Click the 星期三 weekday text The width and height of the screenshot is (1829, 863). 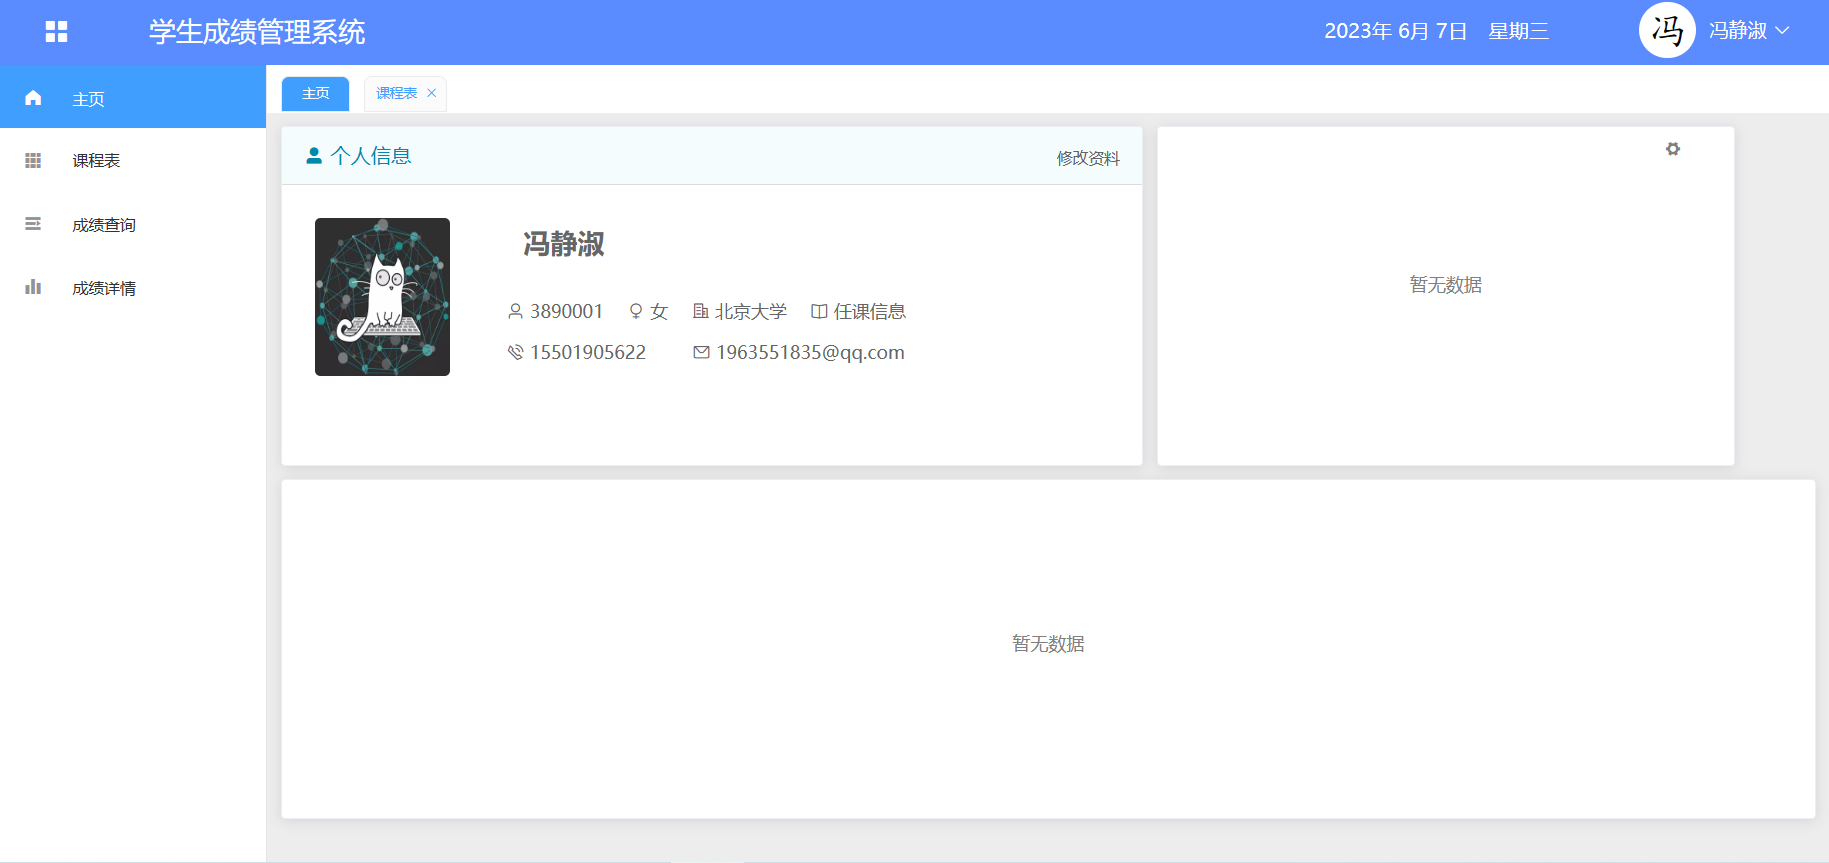click(x=1519, y=31)
